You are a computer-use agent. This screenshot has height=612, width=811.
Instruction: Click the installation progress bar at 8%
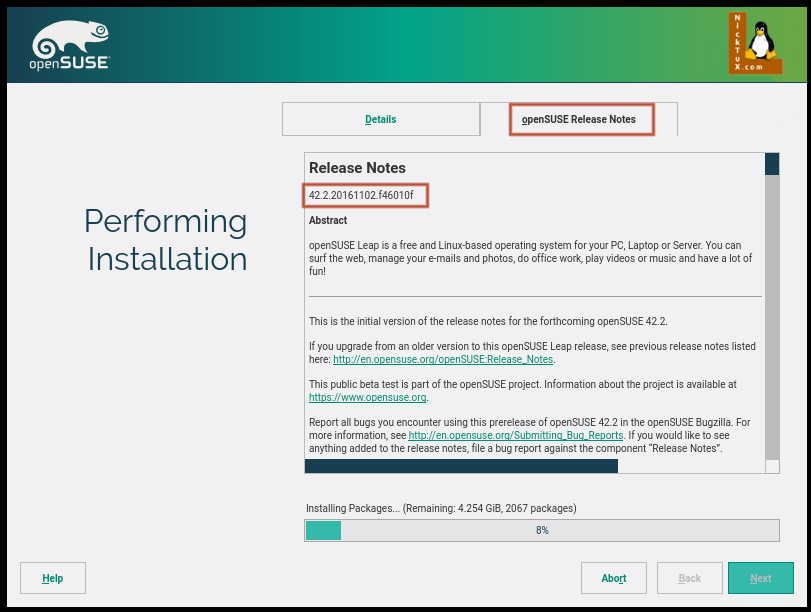pos(541,530)
